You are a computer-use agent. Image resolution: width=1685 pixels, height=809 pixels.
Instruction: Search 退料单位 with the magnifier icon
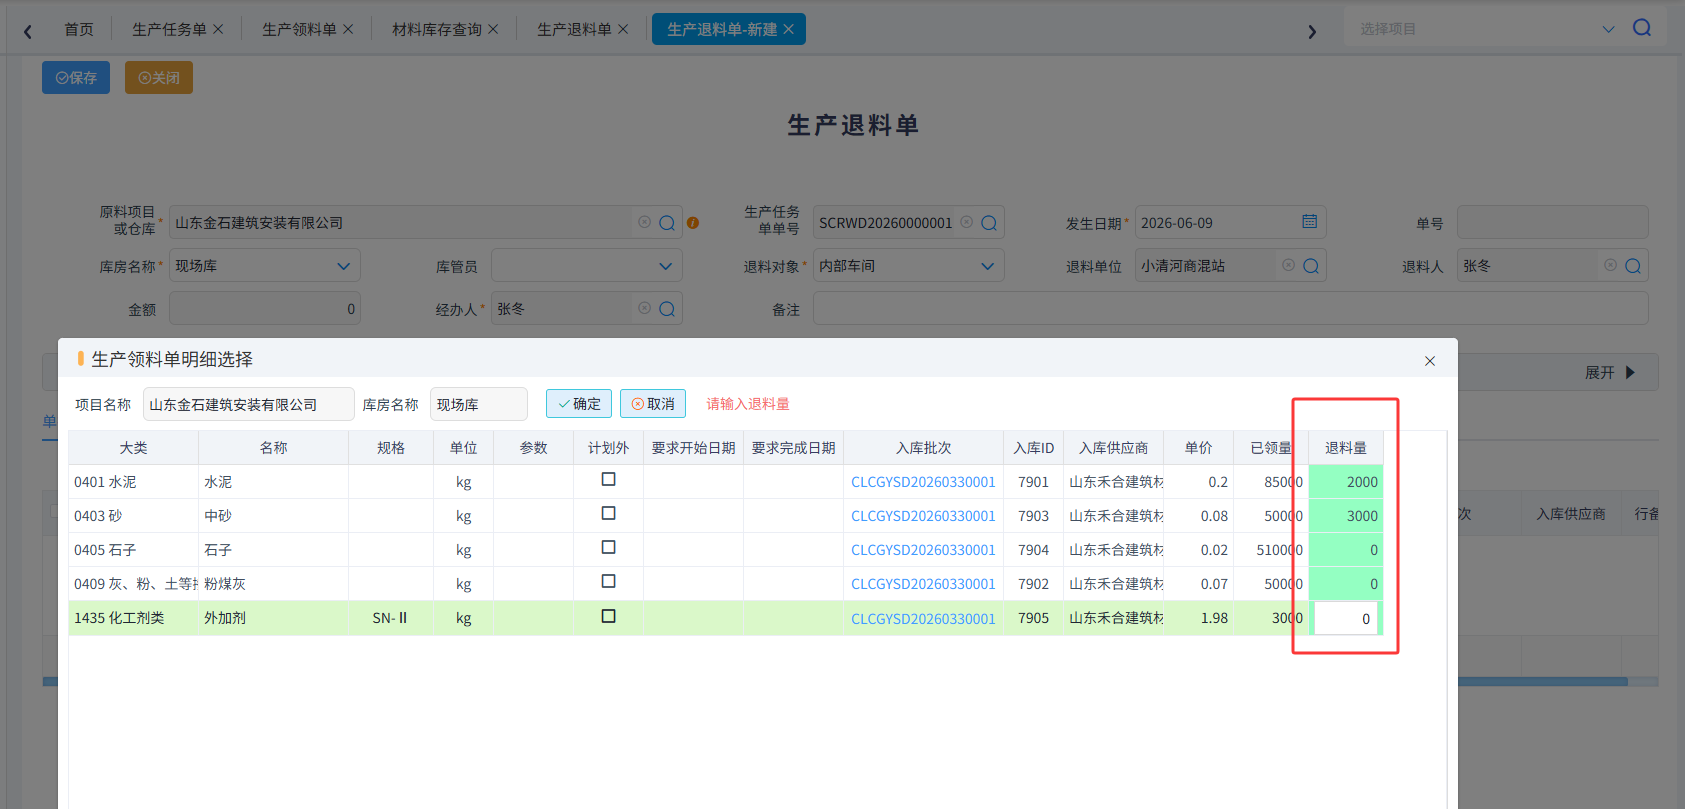point(1311,266)
